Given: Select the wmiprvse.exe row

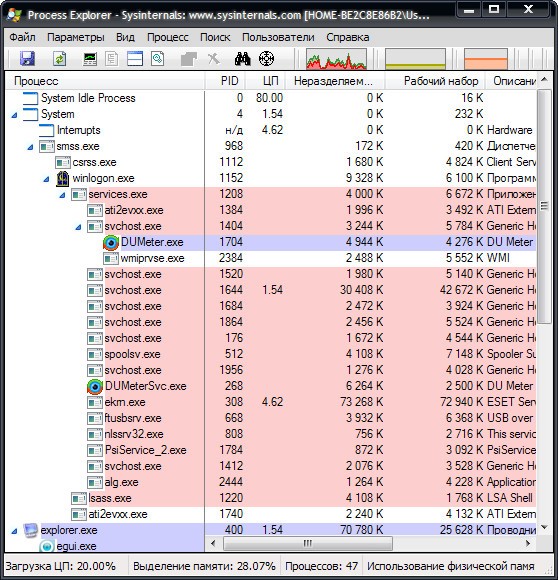Looking at the screenshot, I should (271, 258).
